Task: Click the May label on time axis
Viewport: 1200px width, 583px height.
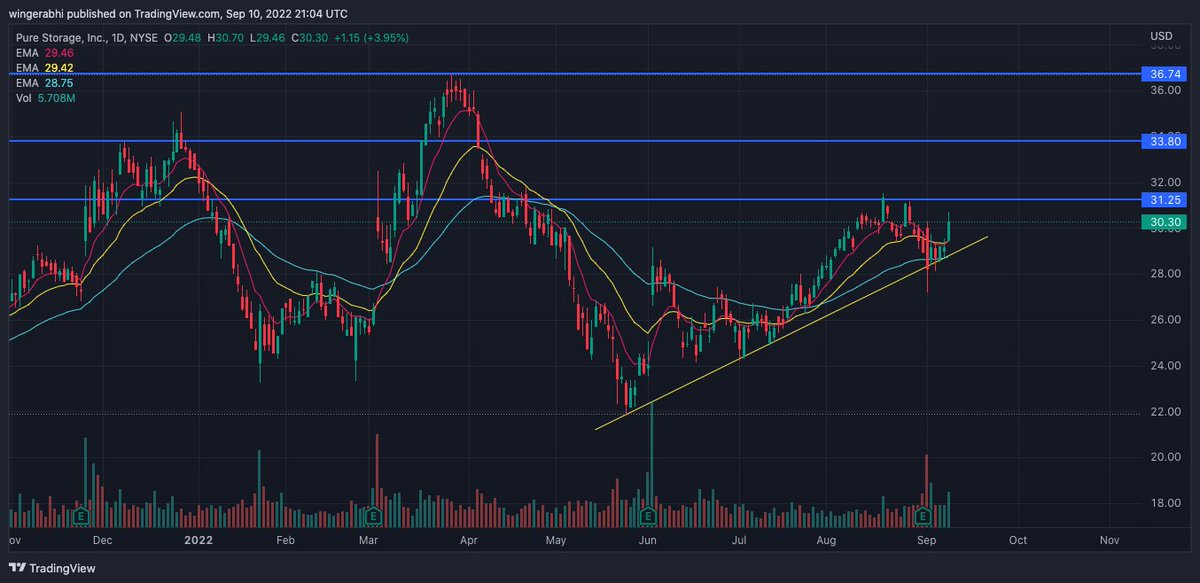Action: 557,539
